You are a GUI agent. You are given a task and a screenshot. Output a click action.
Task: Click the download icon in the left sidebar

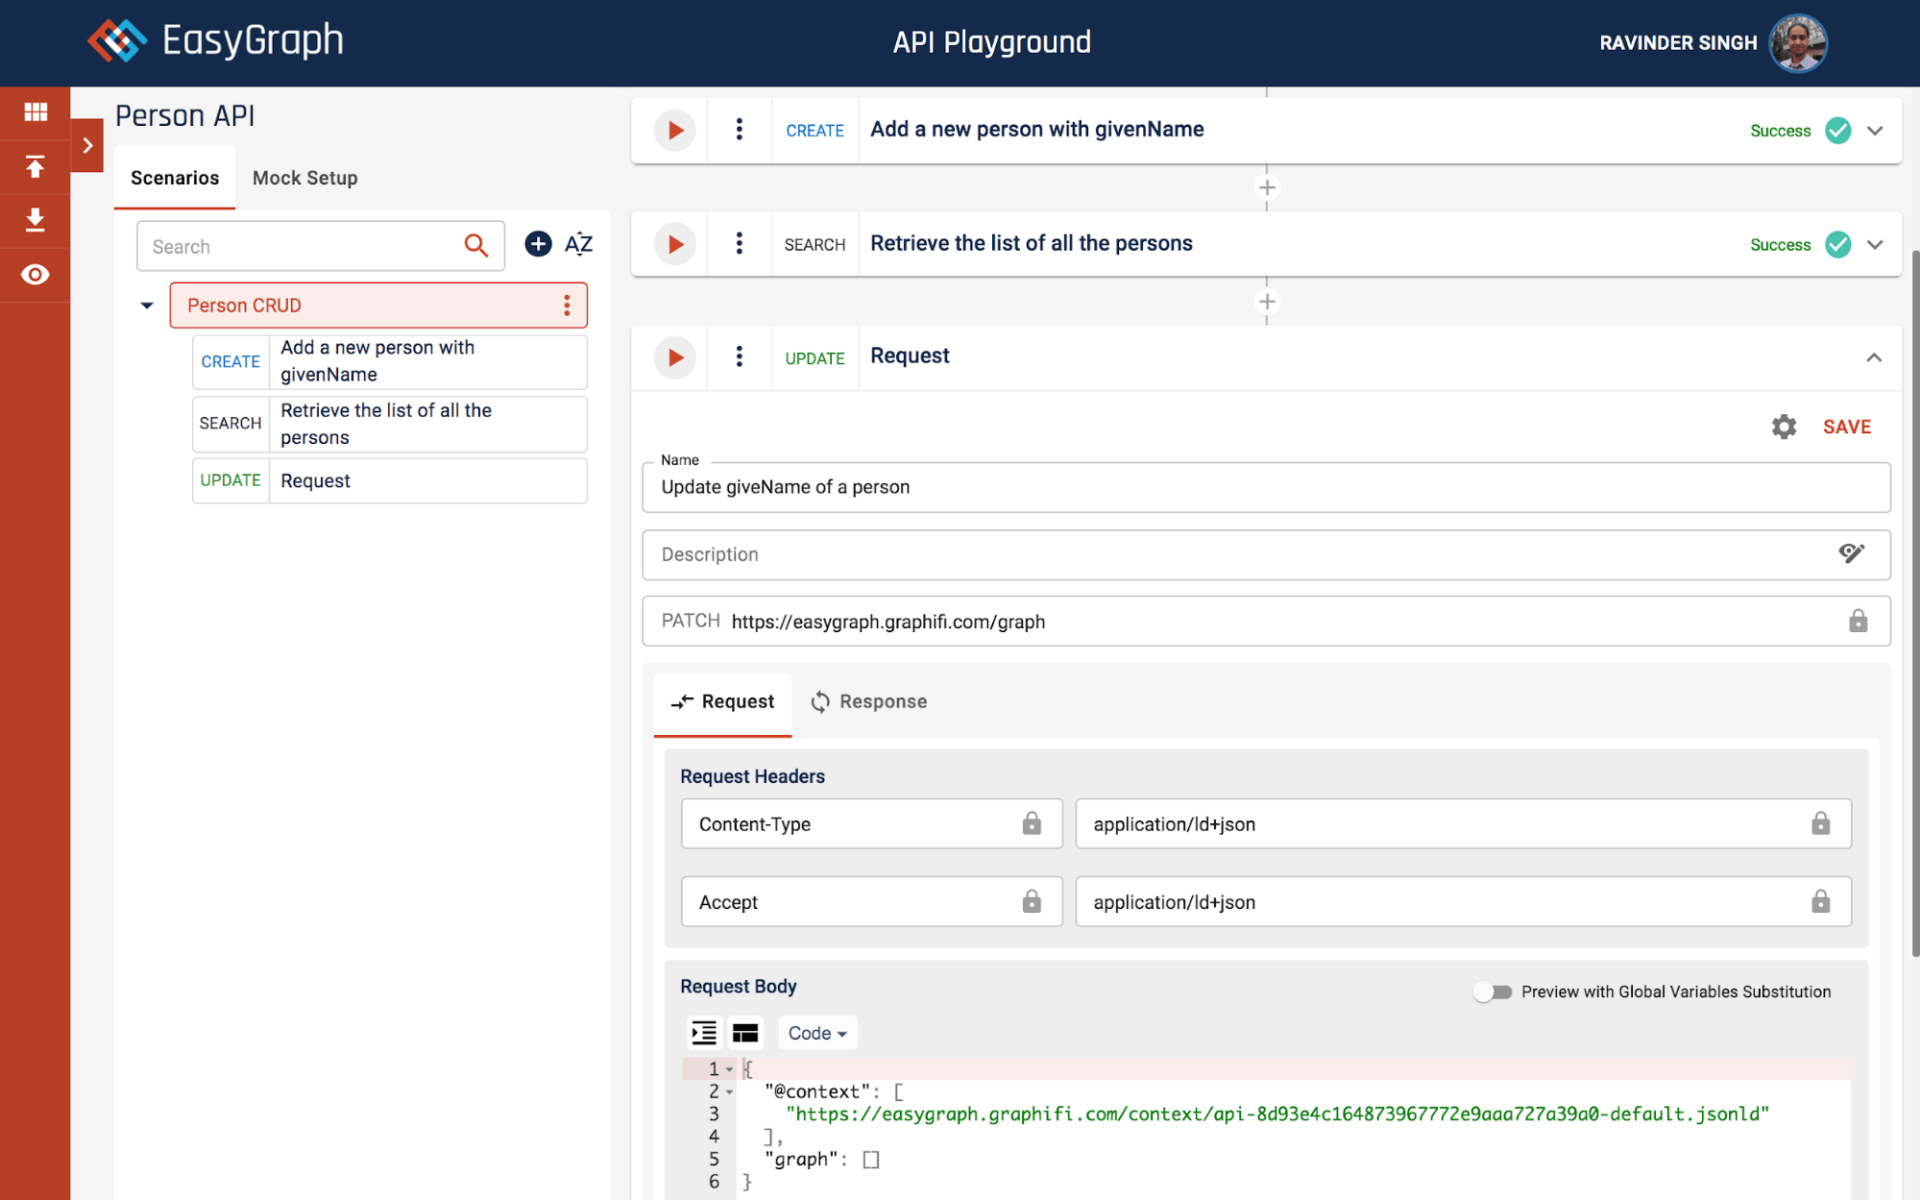coord(35,220)
